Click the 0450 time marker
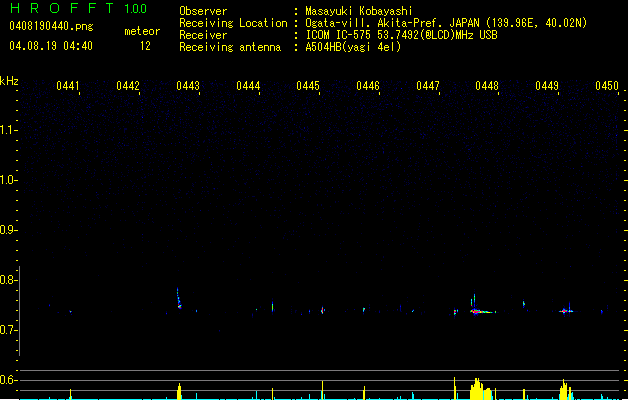Viewport: 629px width, 400px height. coord(607,86)
